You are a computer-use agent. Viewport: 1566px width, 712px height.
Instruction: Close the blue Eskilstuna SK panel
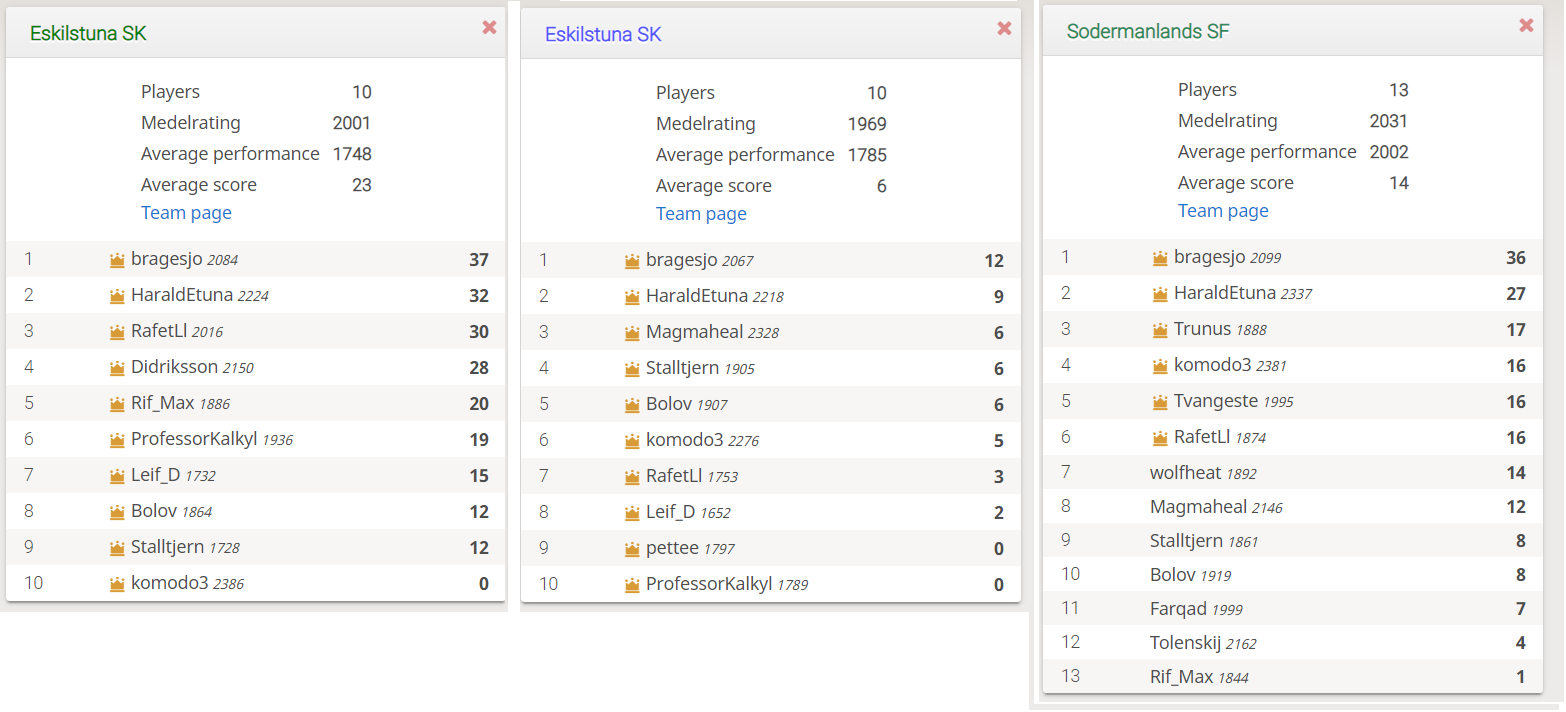(1004, 28)
